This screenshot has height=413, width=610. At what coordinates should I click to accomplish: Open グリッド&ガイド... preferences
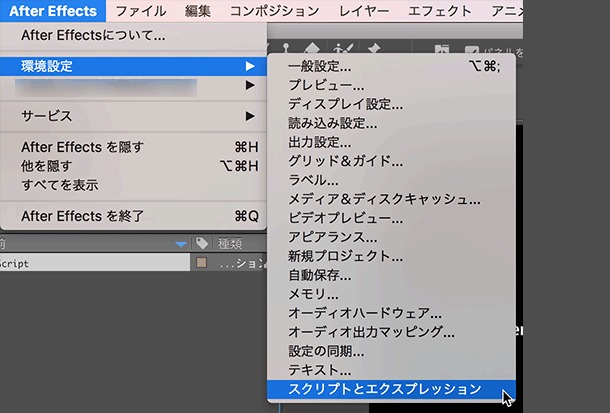point(391,161)
